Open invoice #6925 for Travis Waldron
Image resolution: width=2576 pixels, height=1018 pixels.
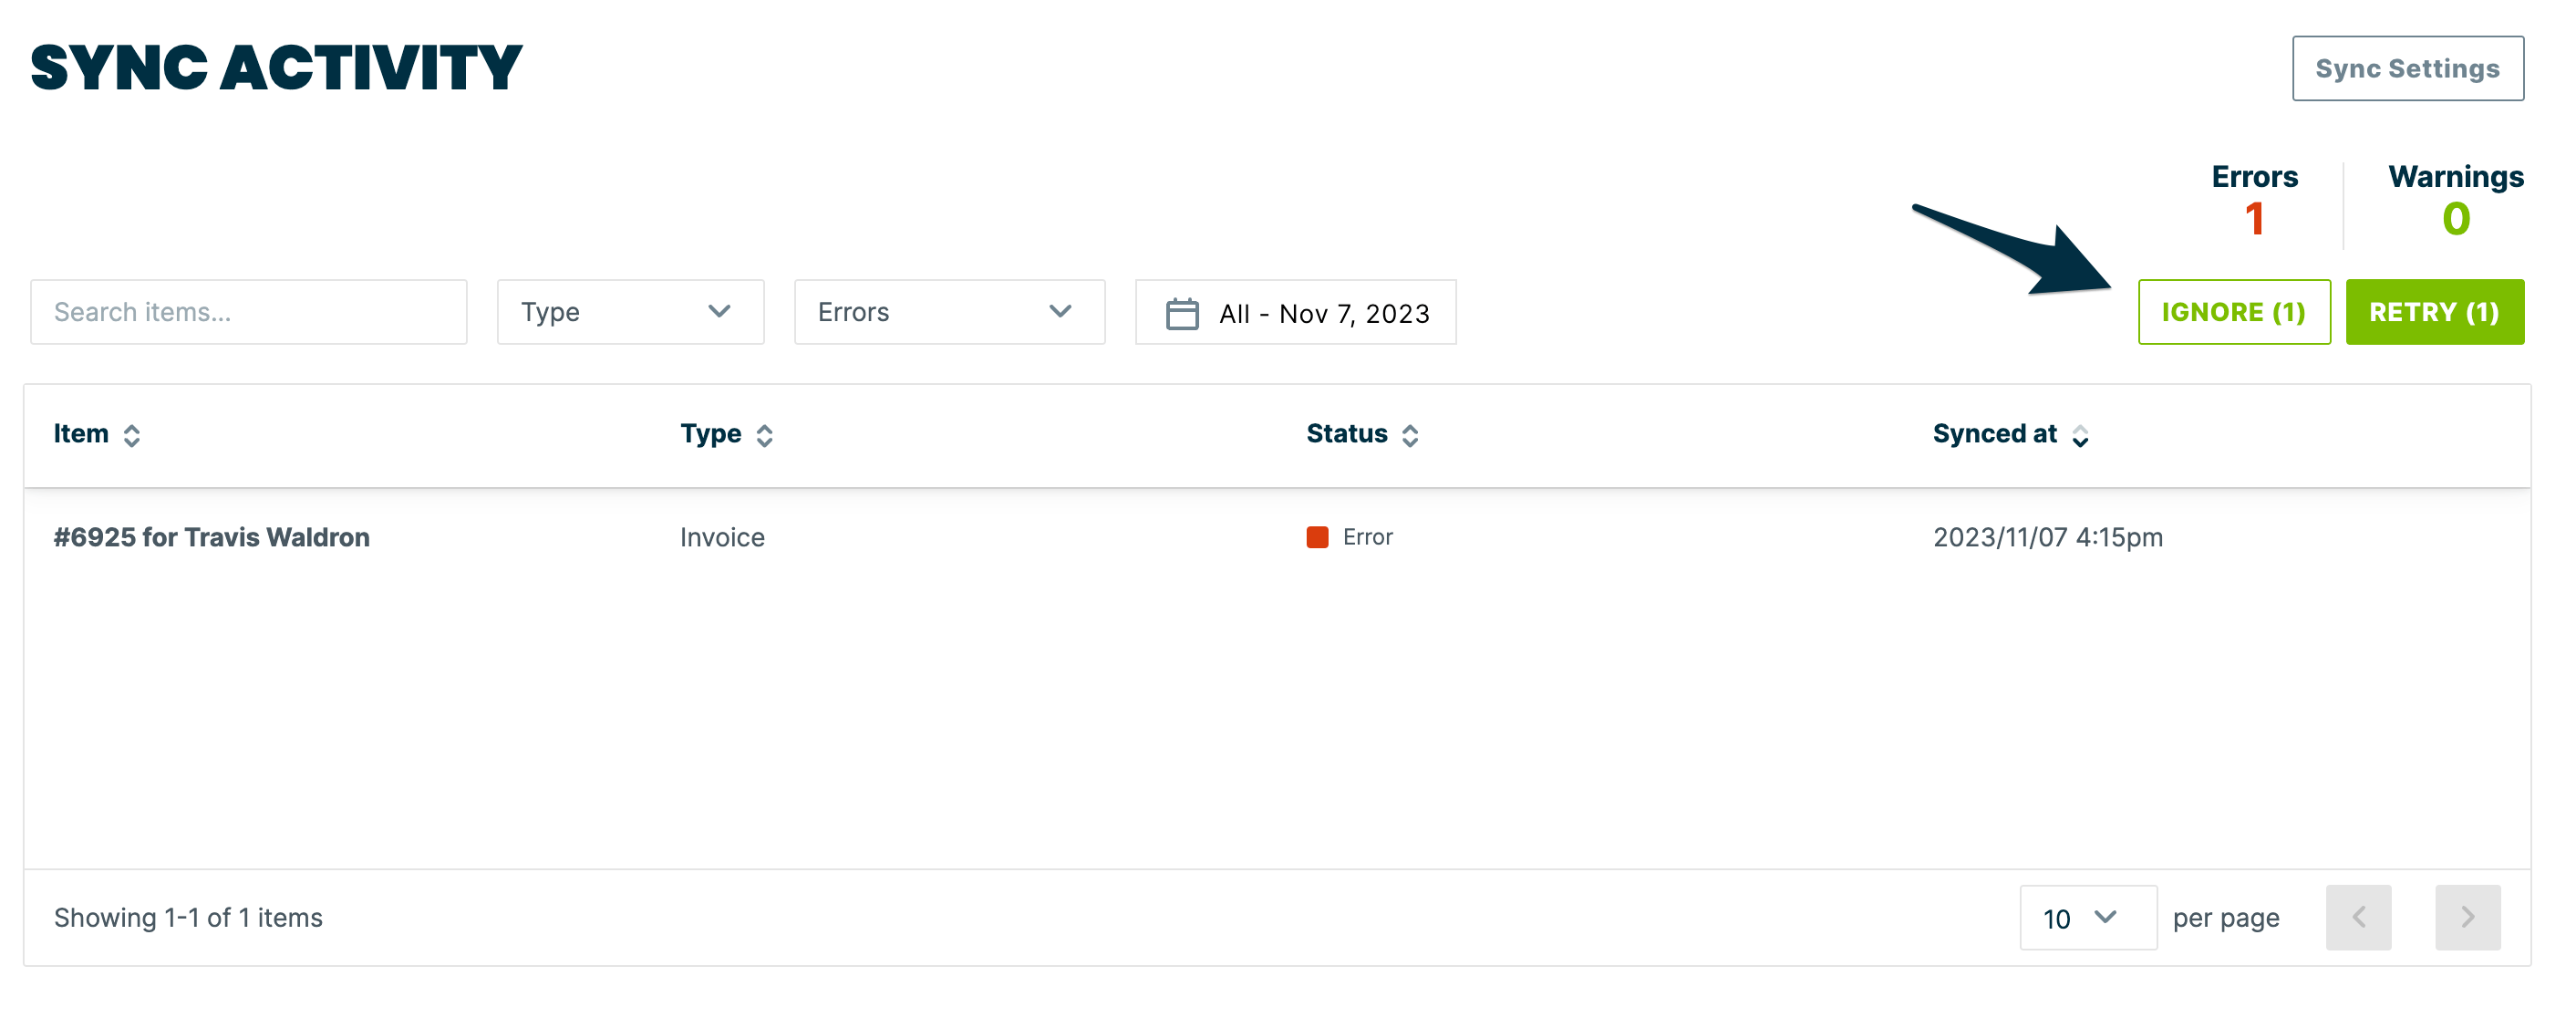point(212,537)
